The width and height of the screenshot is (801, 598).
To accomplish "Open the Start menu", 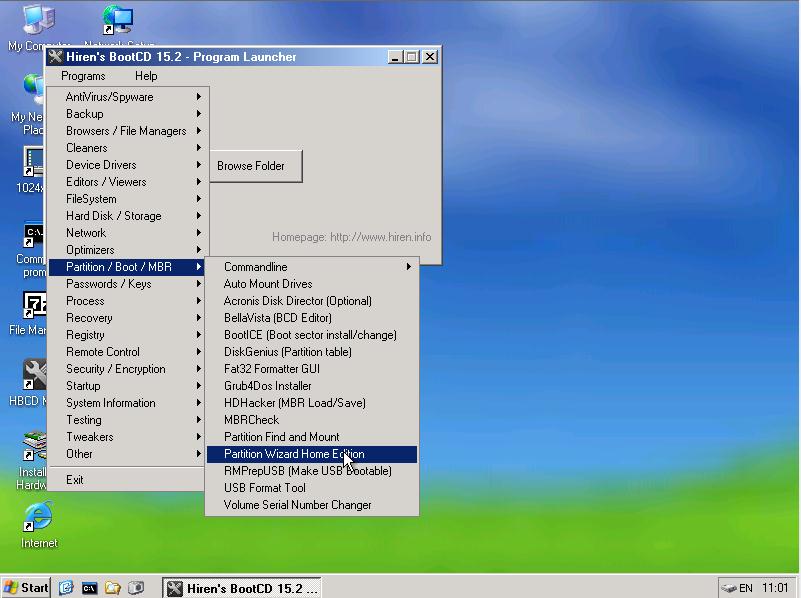I will [x=26, y=588].
